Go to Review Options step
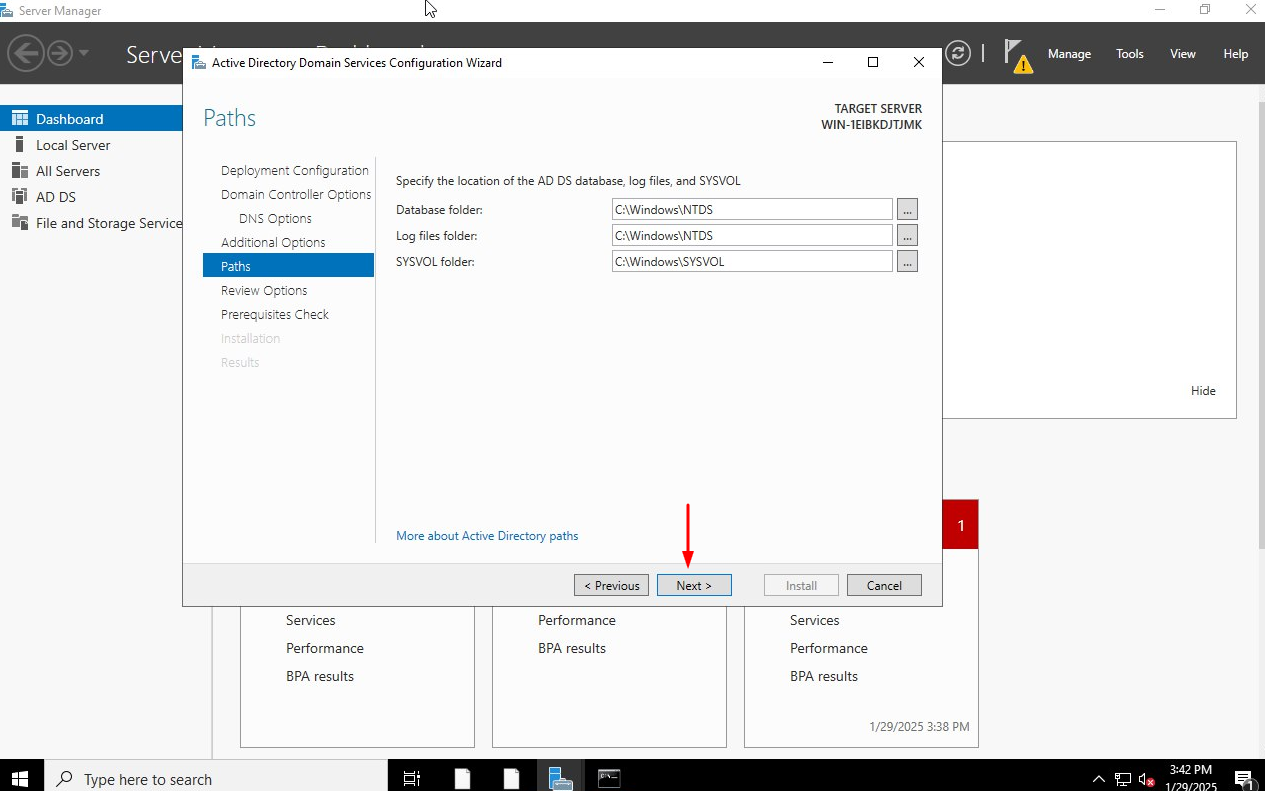This screenshot has height=791, width=1265. [264, 291]
